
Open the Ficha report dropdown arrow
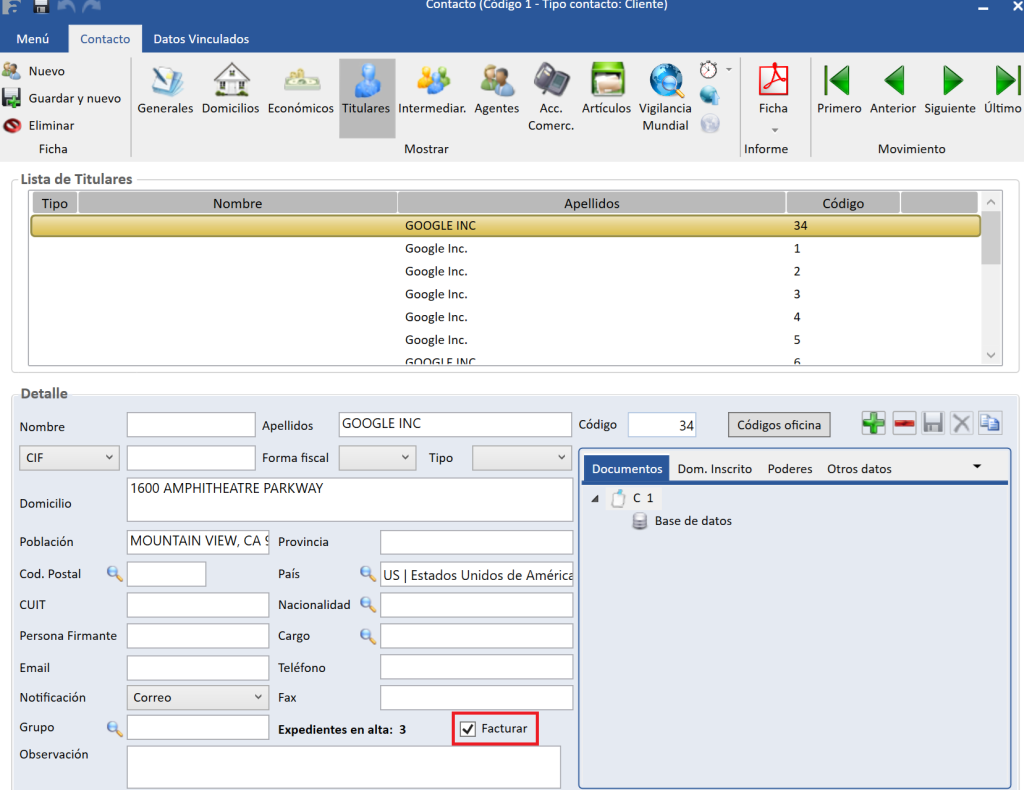pyautogui.click(x=775, y=130)
